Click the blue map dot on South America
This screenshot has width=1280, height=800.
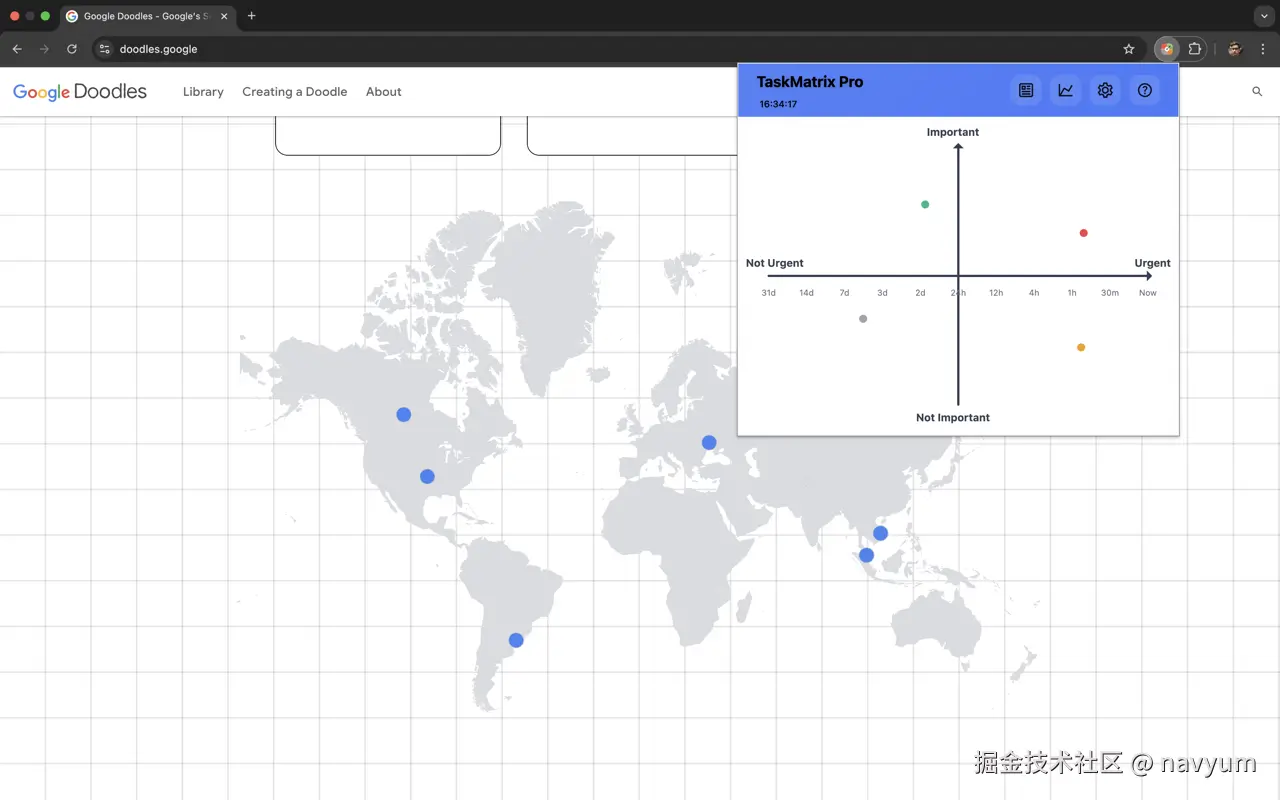click(x=516, y=640)
